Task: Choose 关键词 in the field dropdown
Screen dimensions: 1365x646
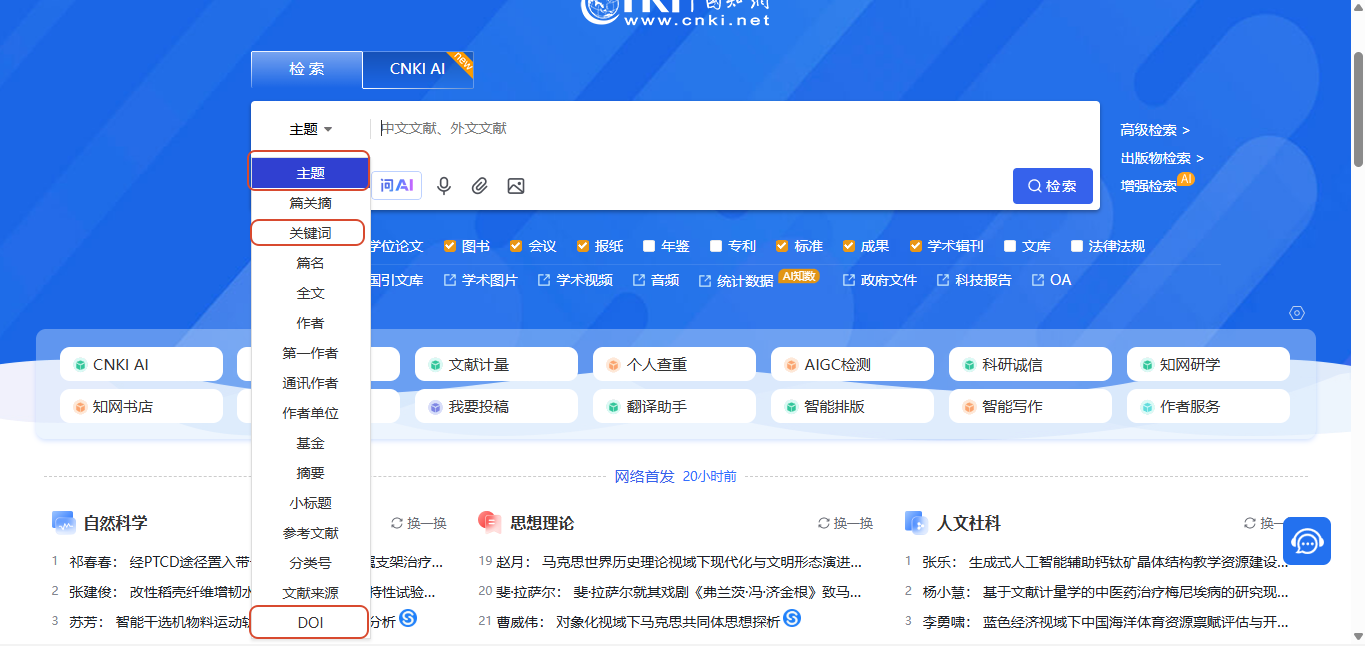Action: click(x=311, y=233)
